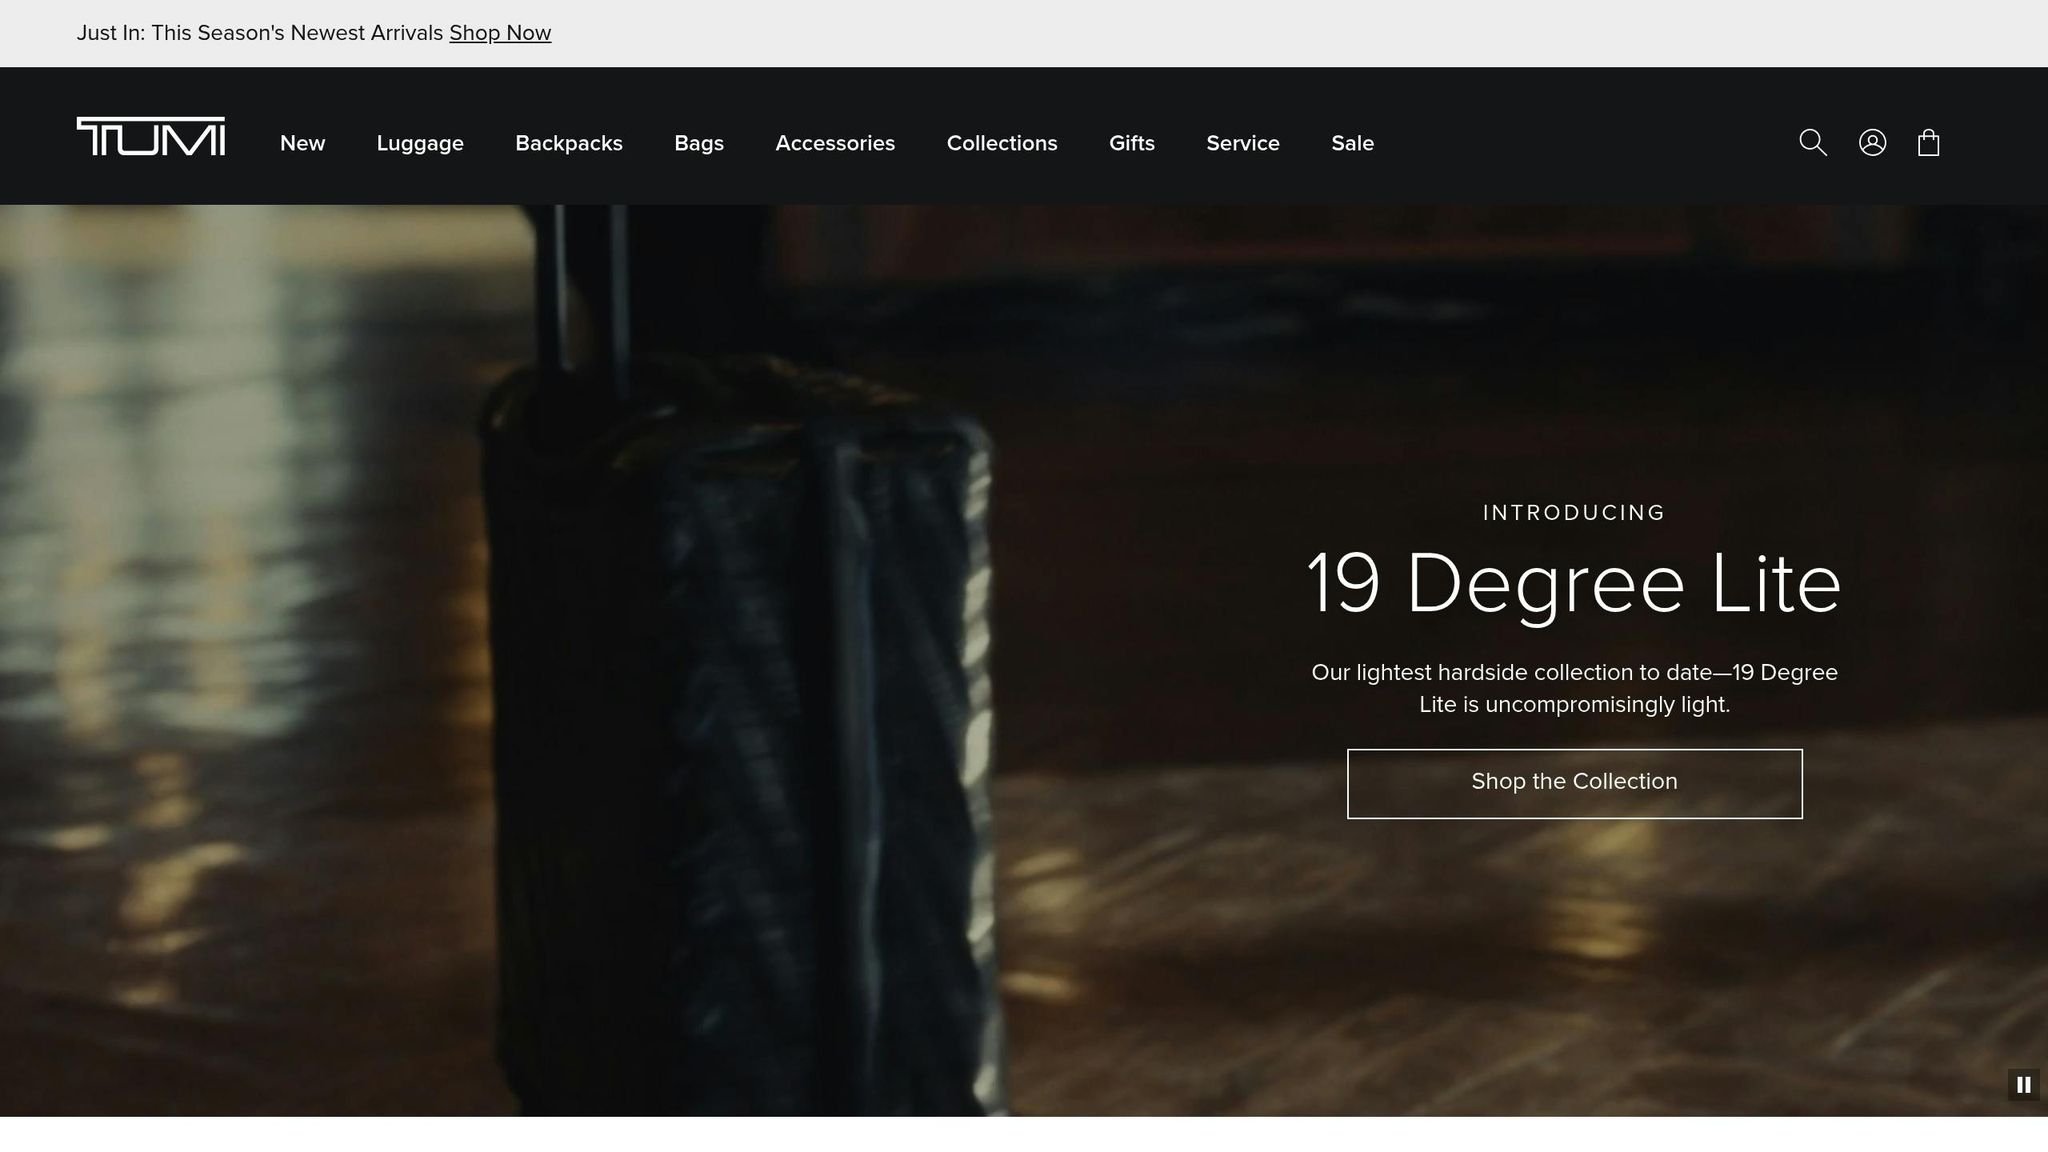Click the lightest hardside collection description
This screenshot has width=2048, height=1152.
tap(1575, 688)
